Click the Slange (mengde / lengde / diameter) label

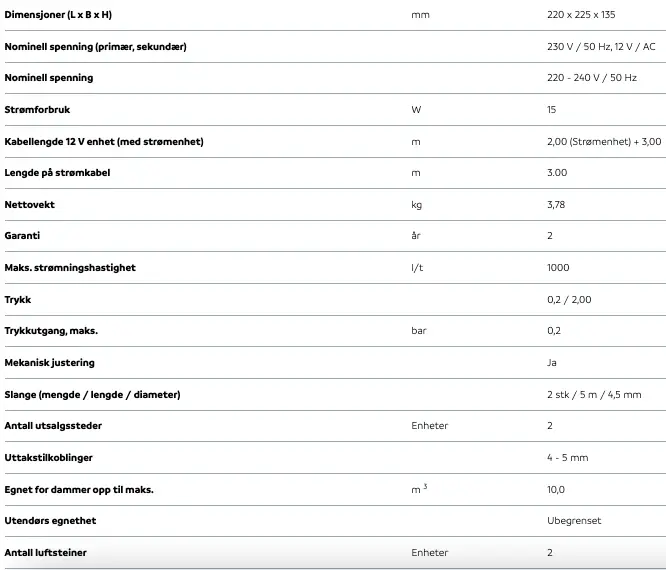[x=93, y=395]
